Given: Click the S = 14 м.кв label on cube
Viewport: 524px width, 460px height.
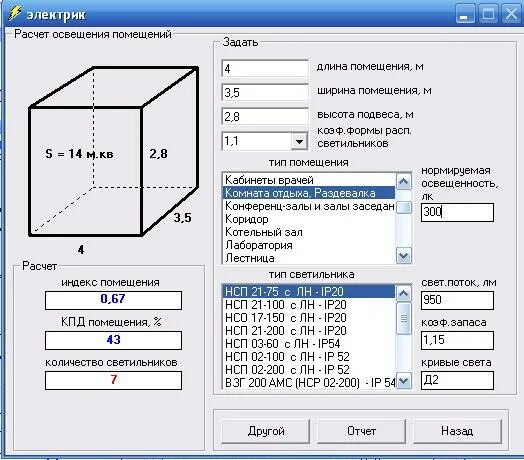Looking at the screenshot, I should coord(79,154).
